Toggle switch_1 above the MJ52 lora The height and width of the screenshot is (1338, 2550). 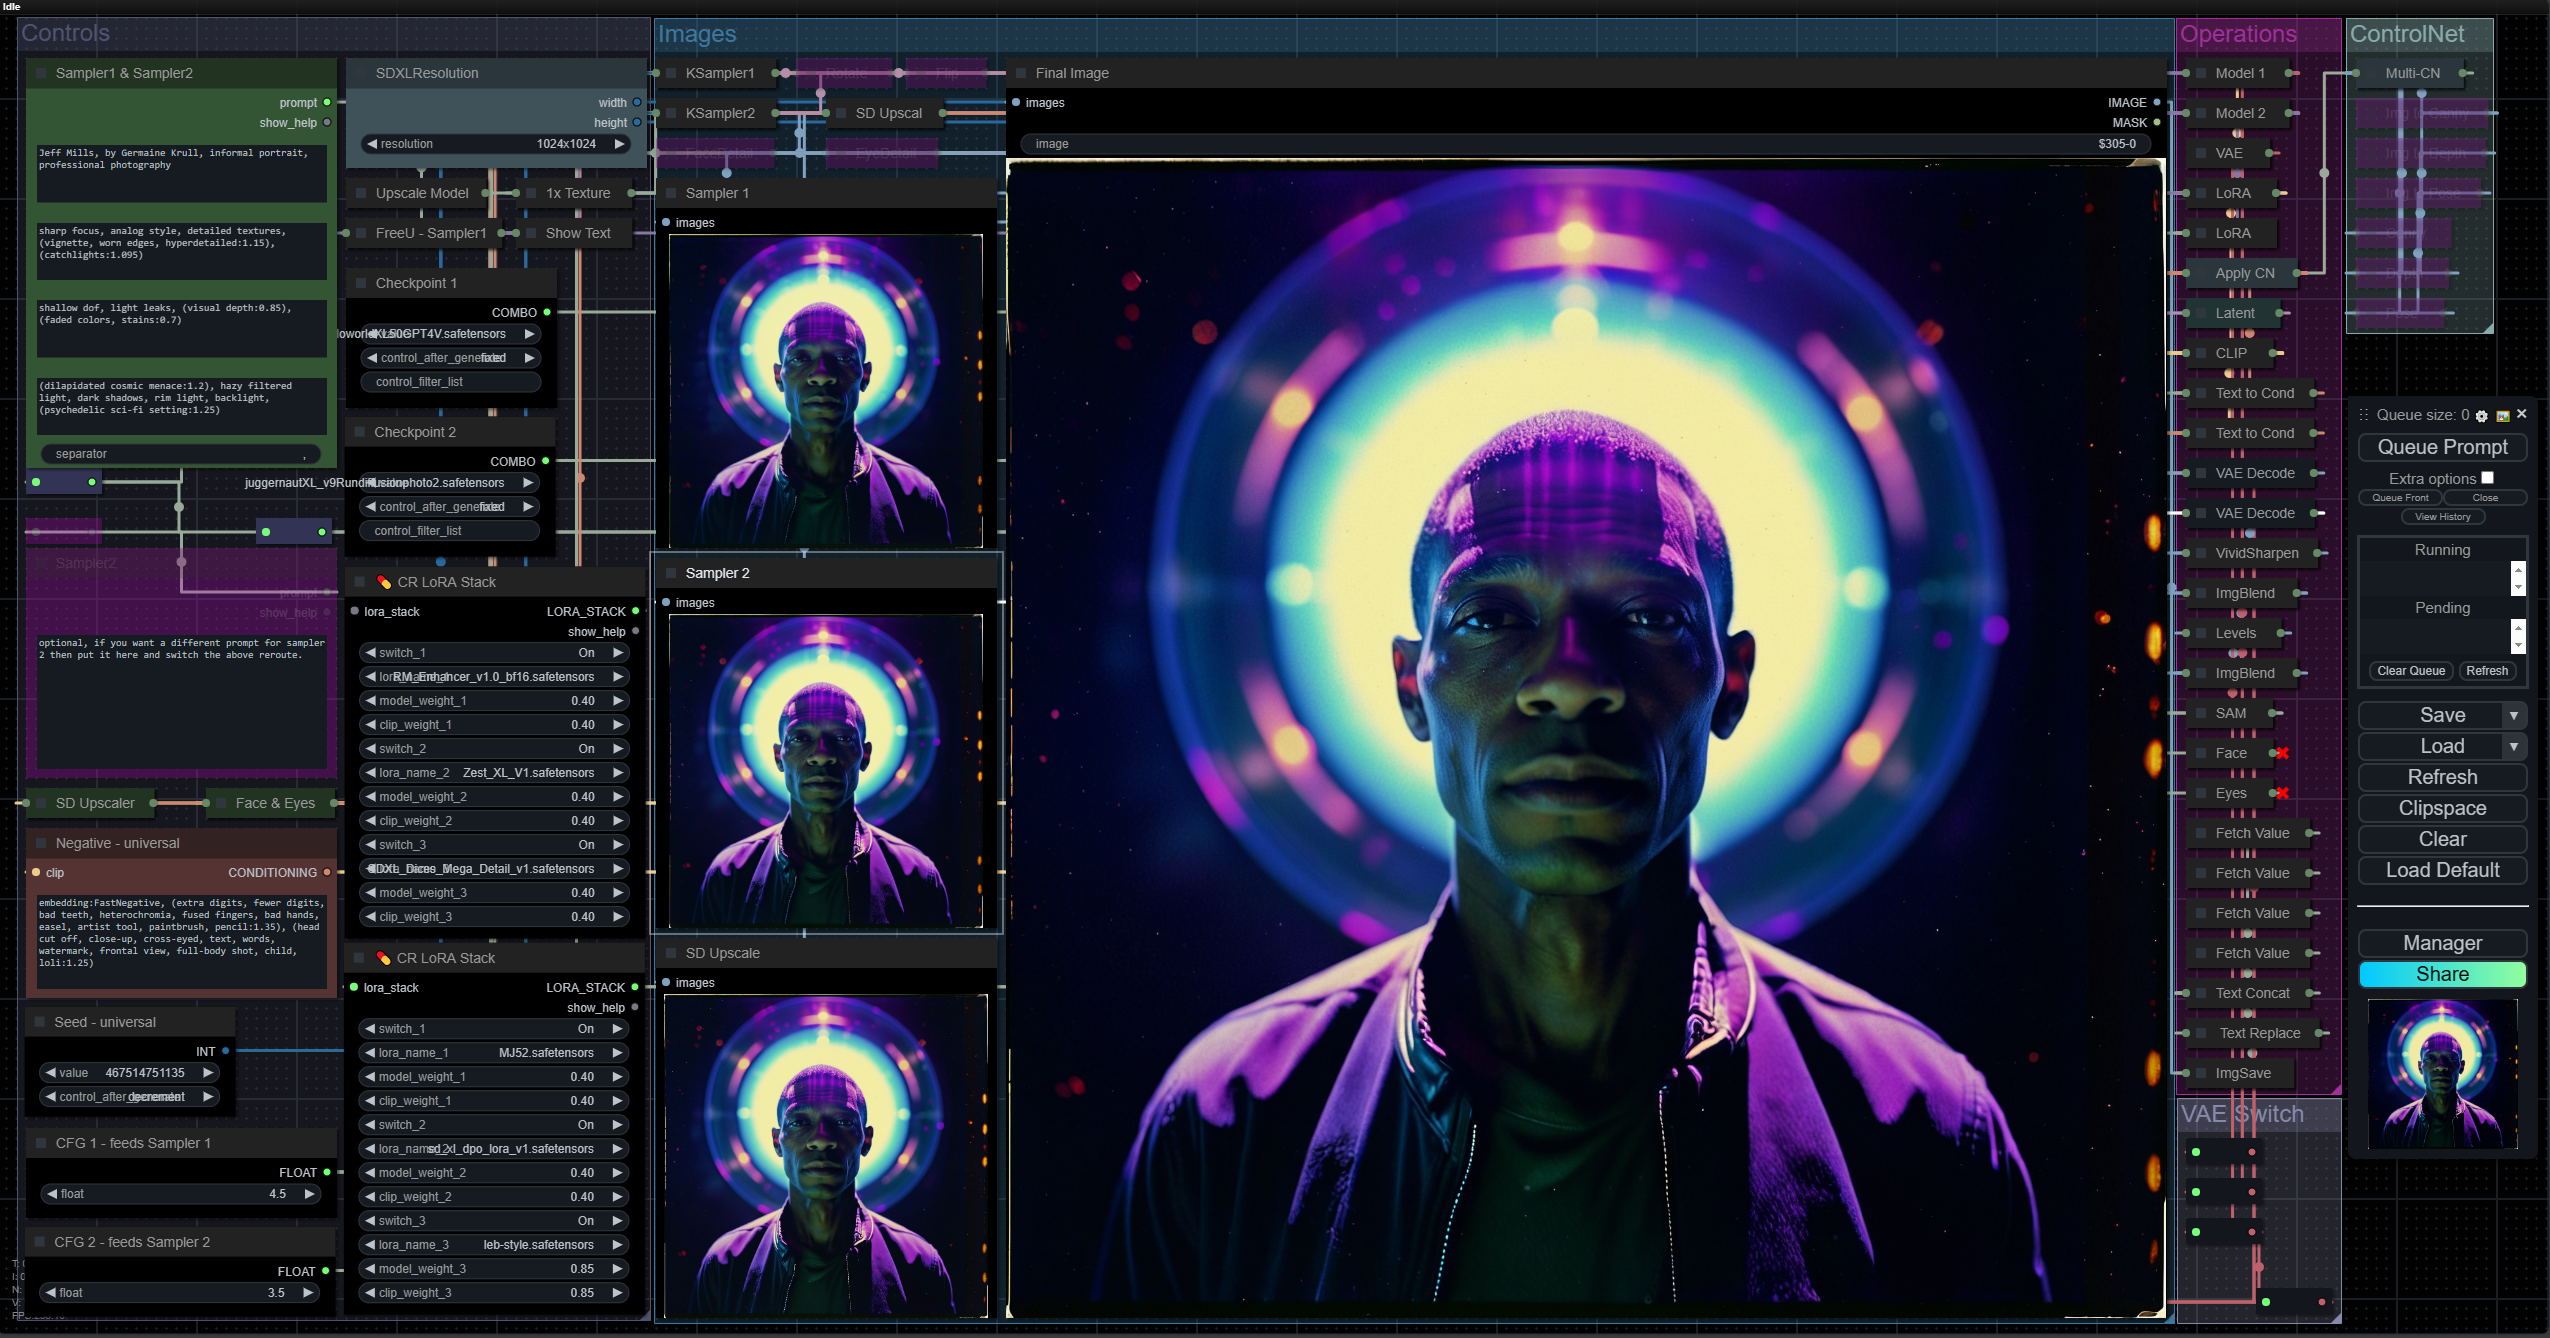pos(494,1029)
